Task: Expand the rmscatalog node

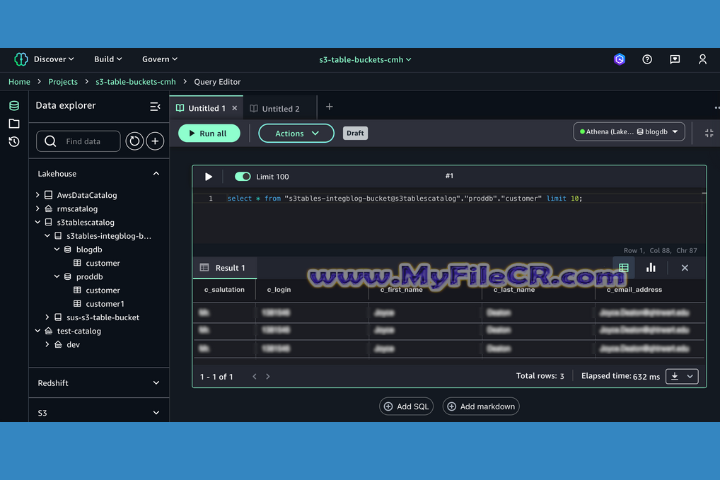Action: 38,209
